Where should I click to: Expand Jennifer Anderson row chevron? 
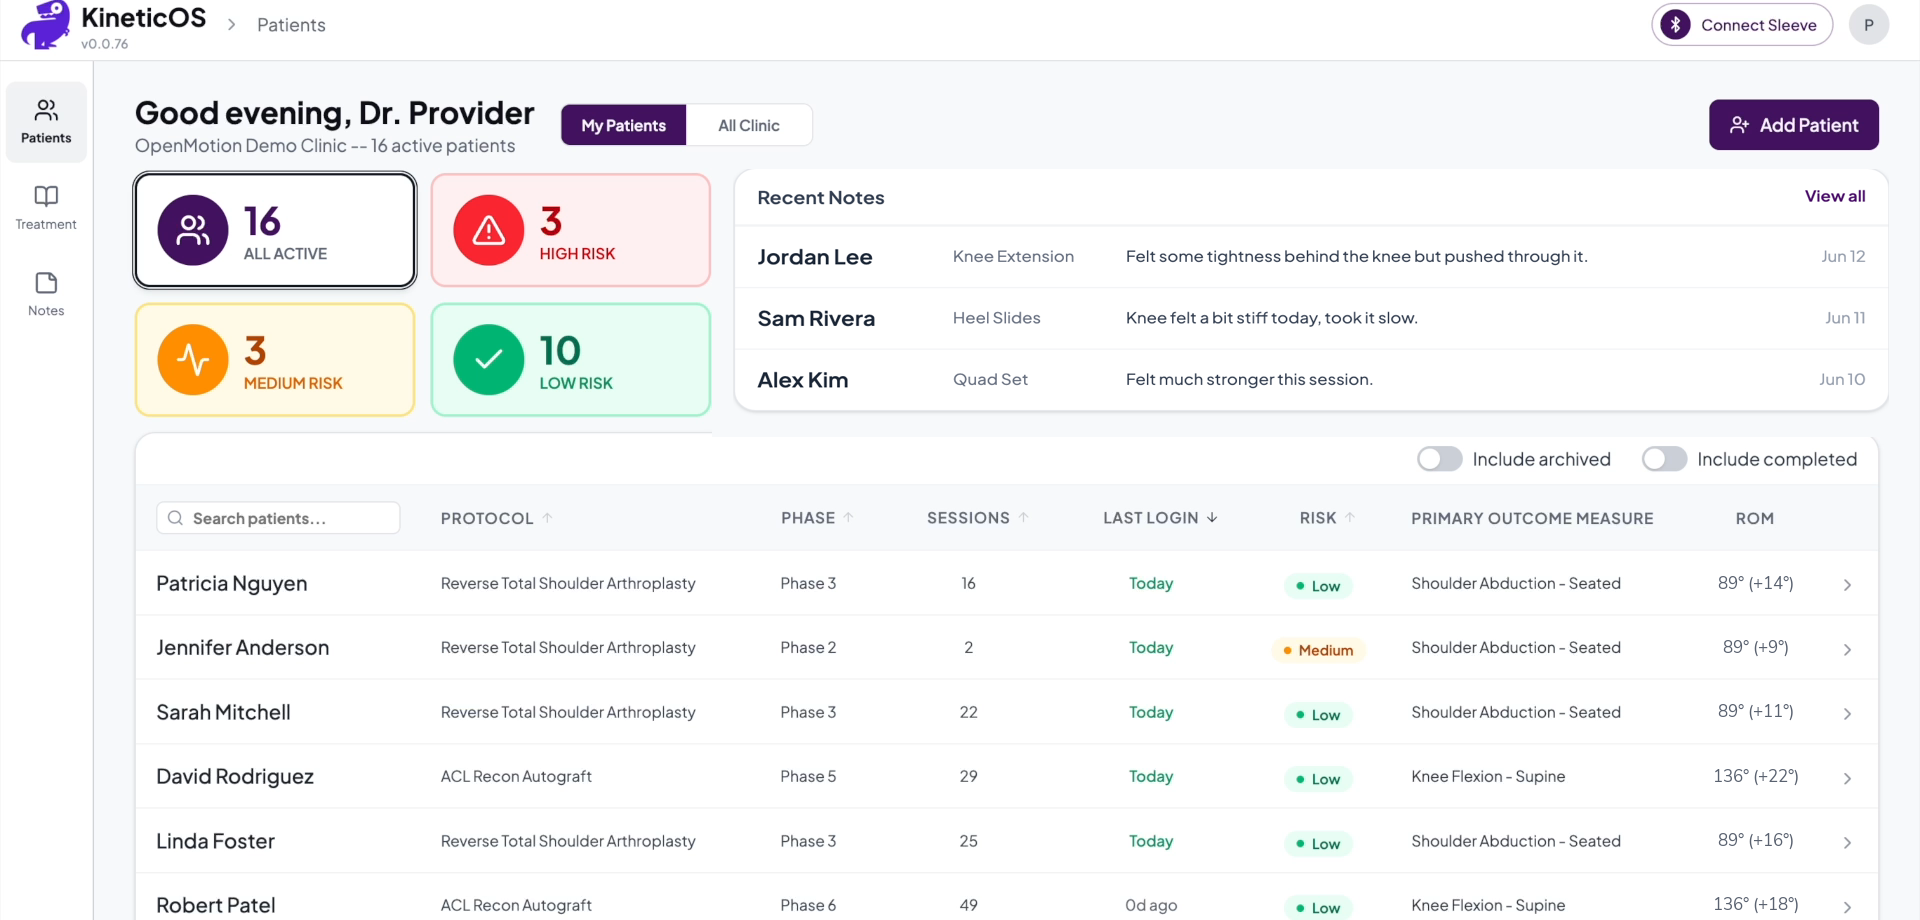point(1847,650)
